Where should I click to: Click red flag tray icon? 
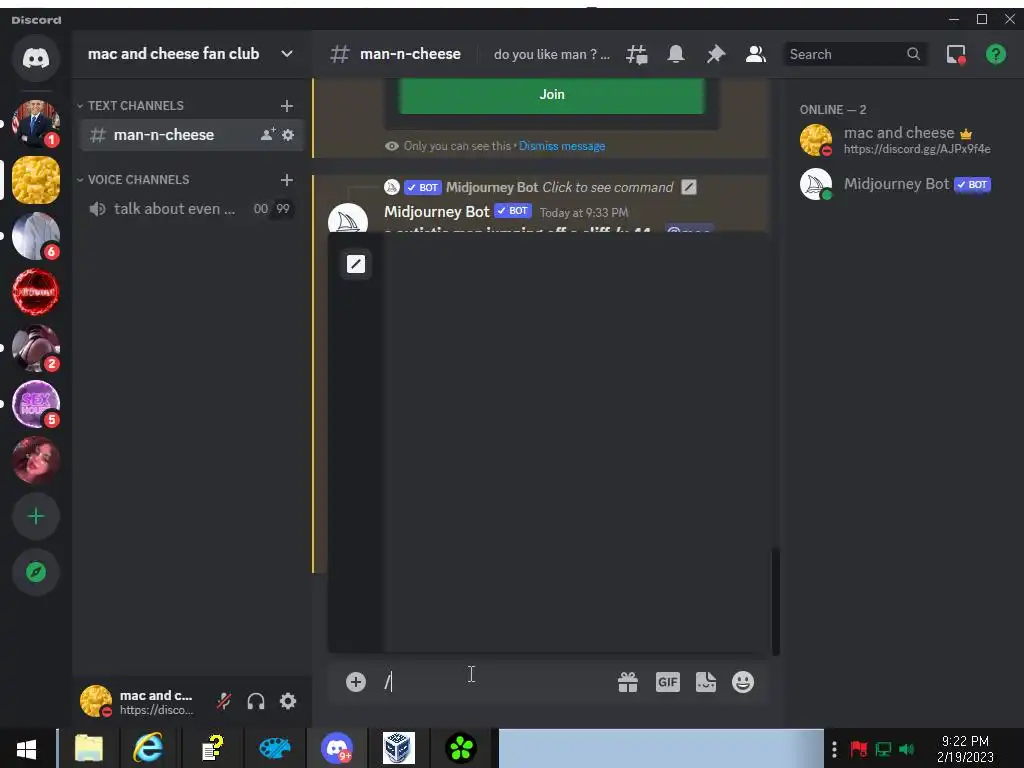click(859, 749)
